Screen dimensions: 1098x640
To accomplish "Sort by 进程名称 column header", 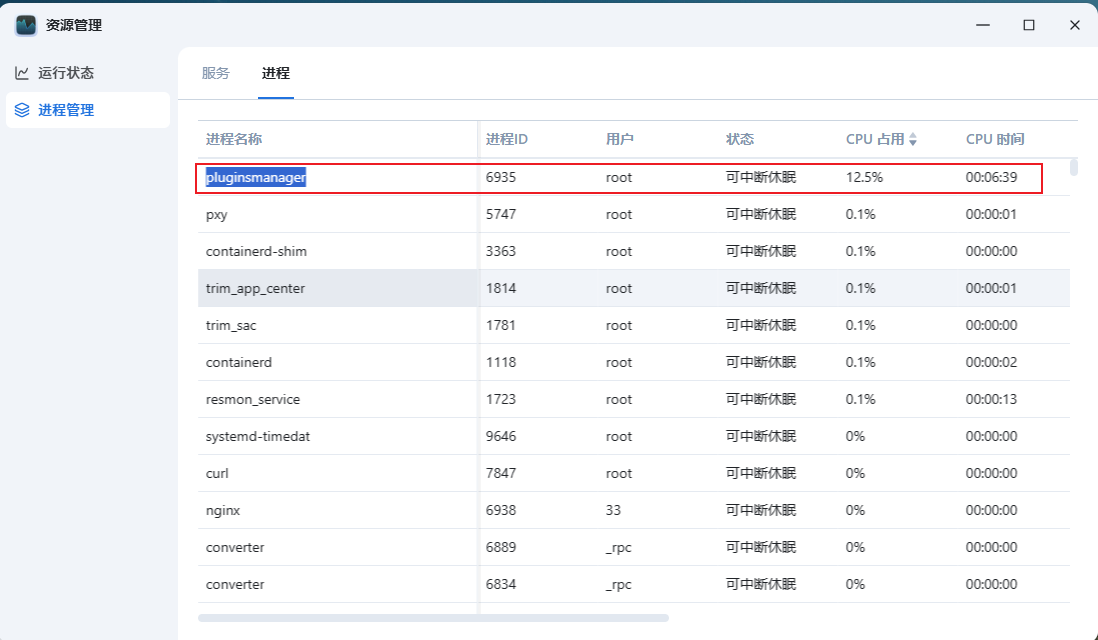I will coord(234,139).
